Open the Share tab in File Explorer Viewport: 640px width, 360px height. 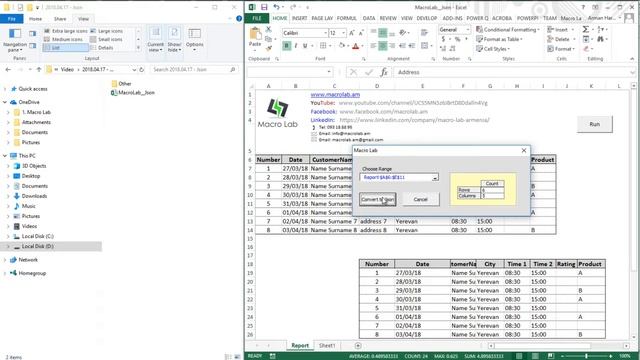point(60,19)
